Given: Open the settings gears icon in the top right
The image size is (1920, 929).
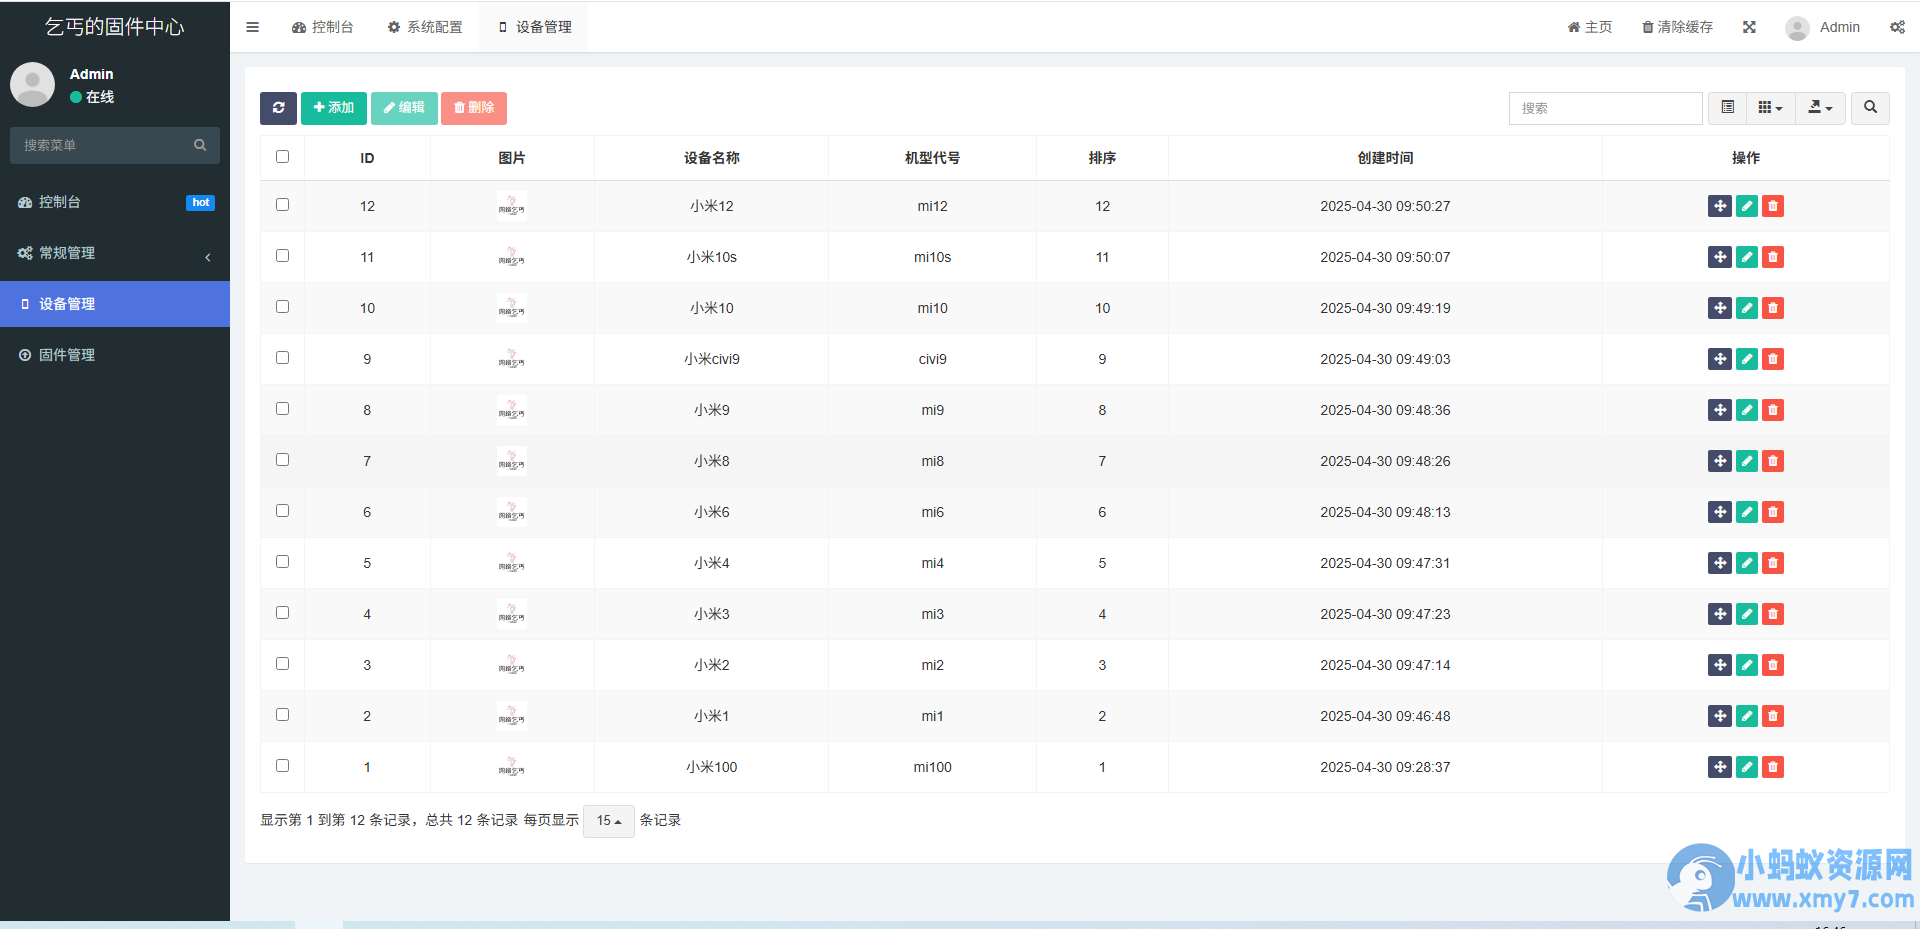Looking at the screenshot, I should pos(1897,27).
